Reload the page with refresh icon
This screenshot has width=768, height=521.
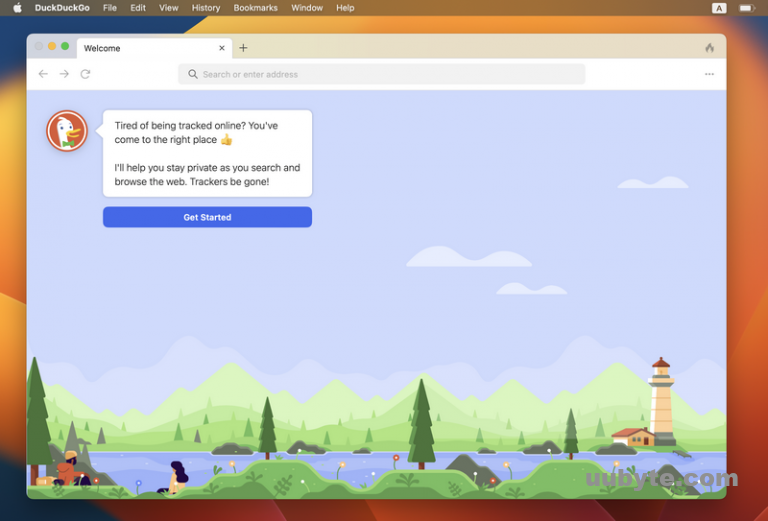[85, 74]
